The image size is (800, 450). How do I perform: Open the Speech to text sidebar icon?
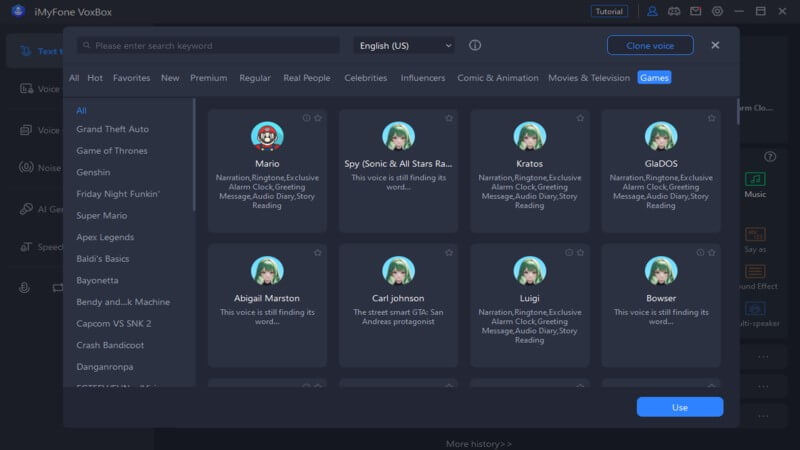pos(26,247)
